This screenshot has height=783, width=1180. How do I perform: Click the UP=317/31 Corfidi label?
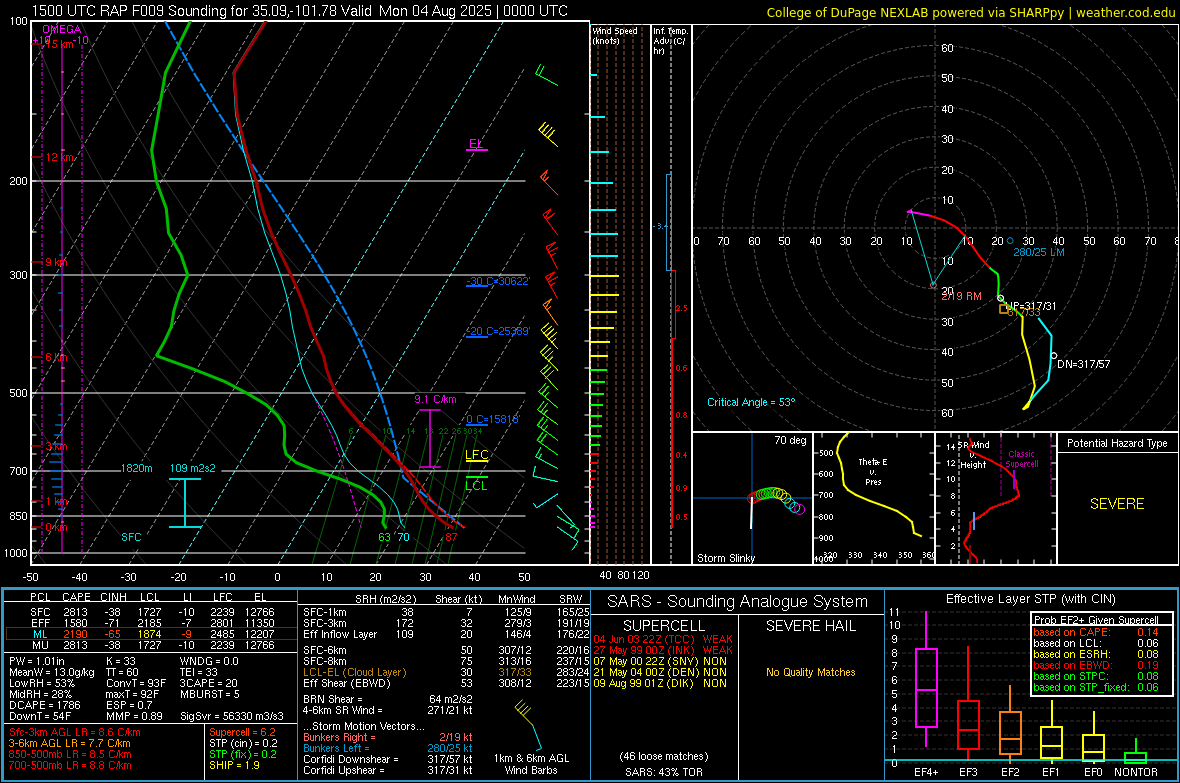tap(1031, 306)
